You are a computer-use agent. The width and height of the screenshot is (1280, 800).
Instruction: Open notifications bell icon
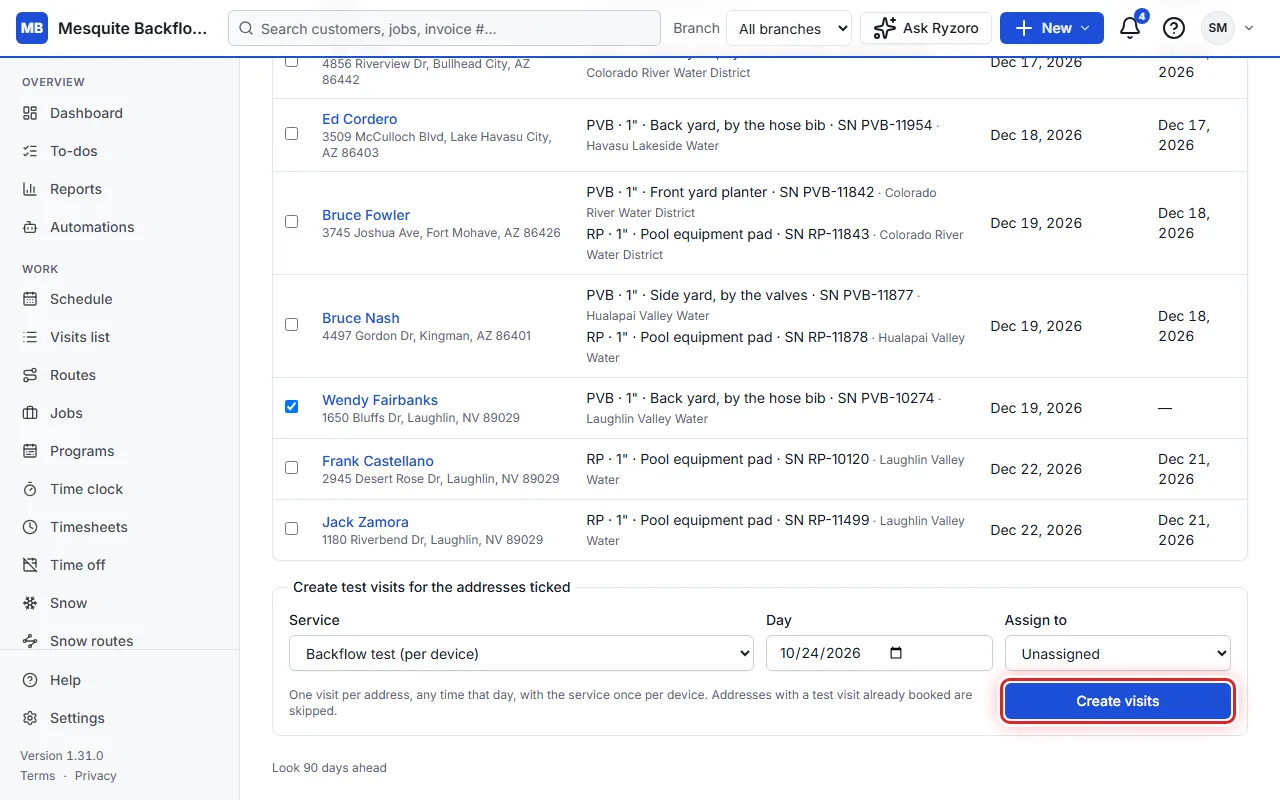pyautogui.click(x=1130, y=28)
